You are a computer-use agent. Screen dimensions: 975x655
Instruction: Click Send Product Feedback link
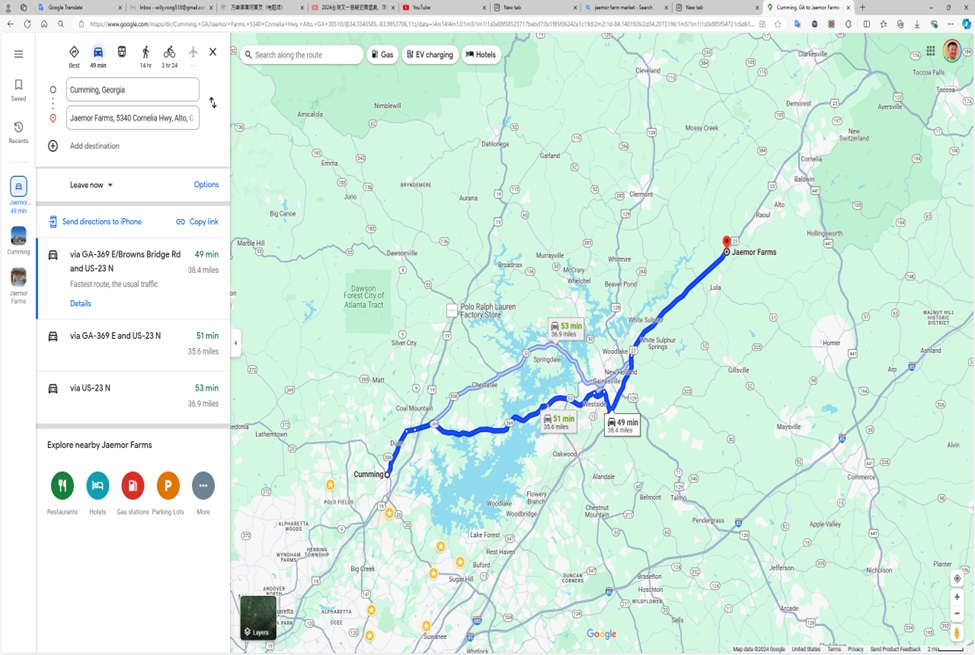click(x=895, y=649)
